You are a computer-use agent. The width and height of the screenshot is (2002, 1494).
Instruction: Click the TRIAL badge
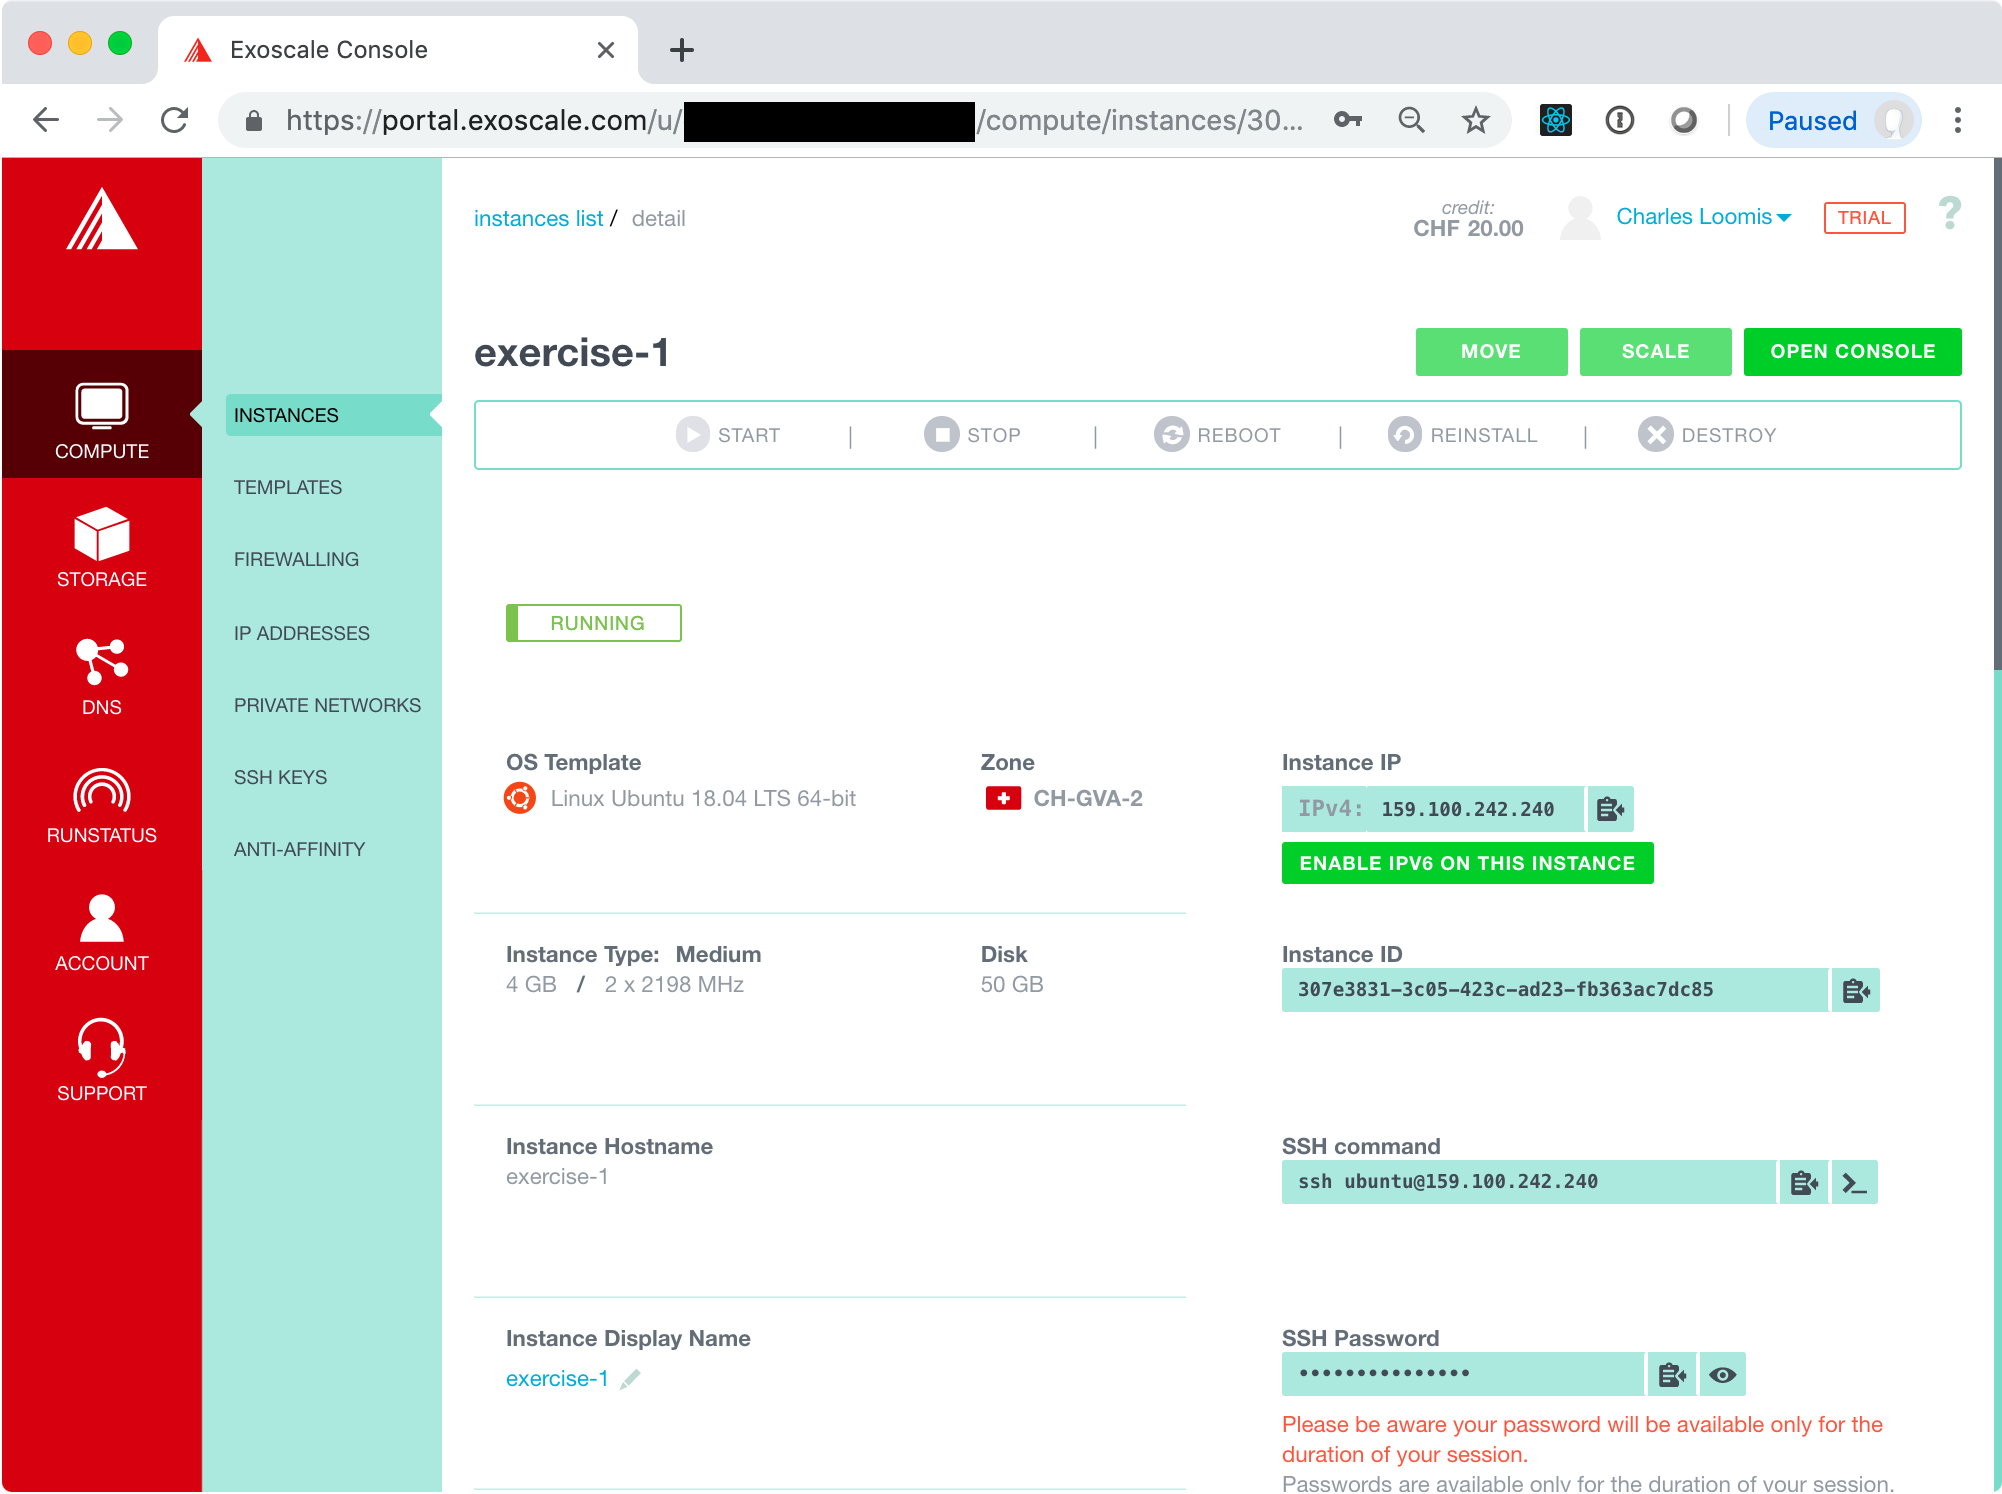pyautogui.click(x=1864, y=217)
